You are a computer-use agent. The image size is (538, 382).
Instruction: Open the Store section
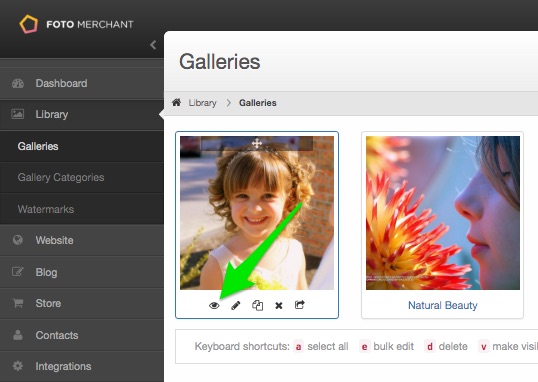[x=82, y=303]
